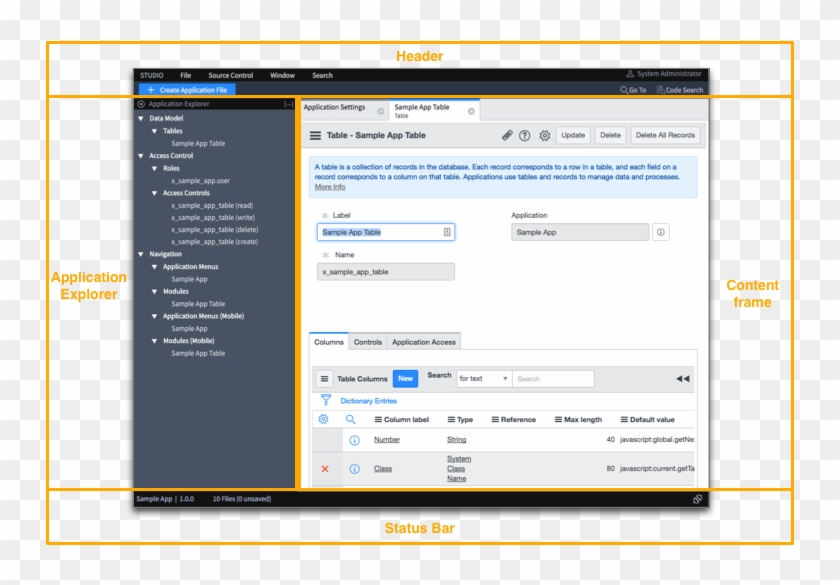
Task: Click red X delete marker on Class row
Action: (x=325, y=469)
